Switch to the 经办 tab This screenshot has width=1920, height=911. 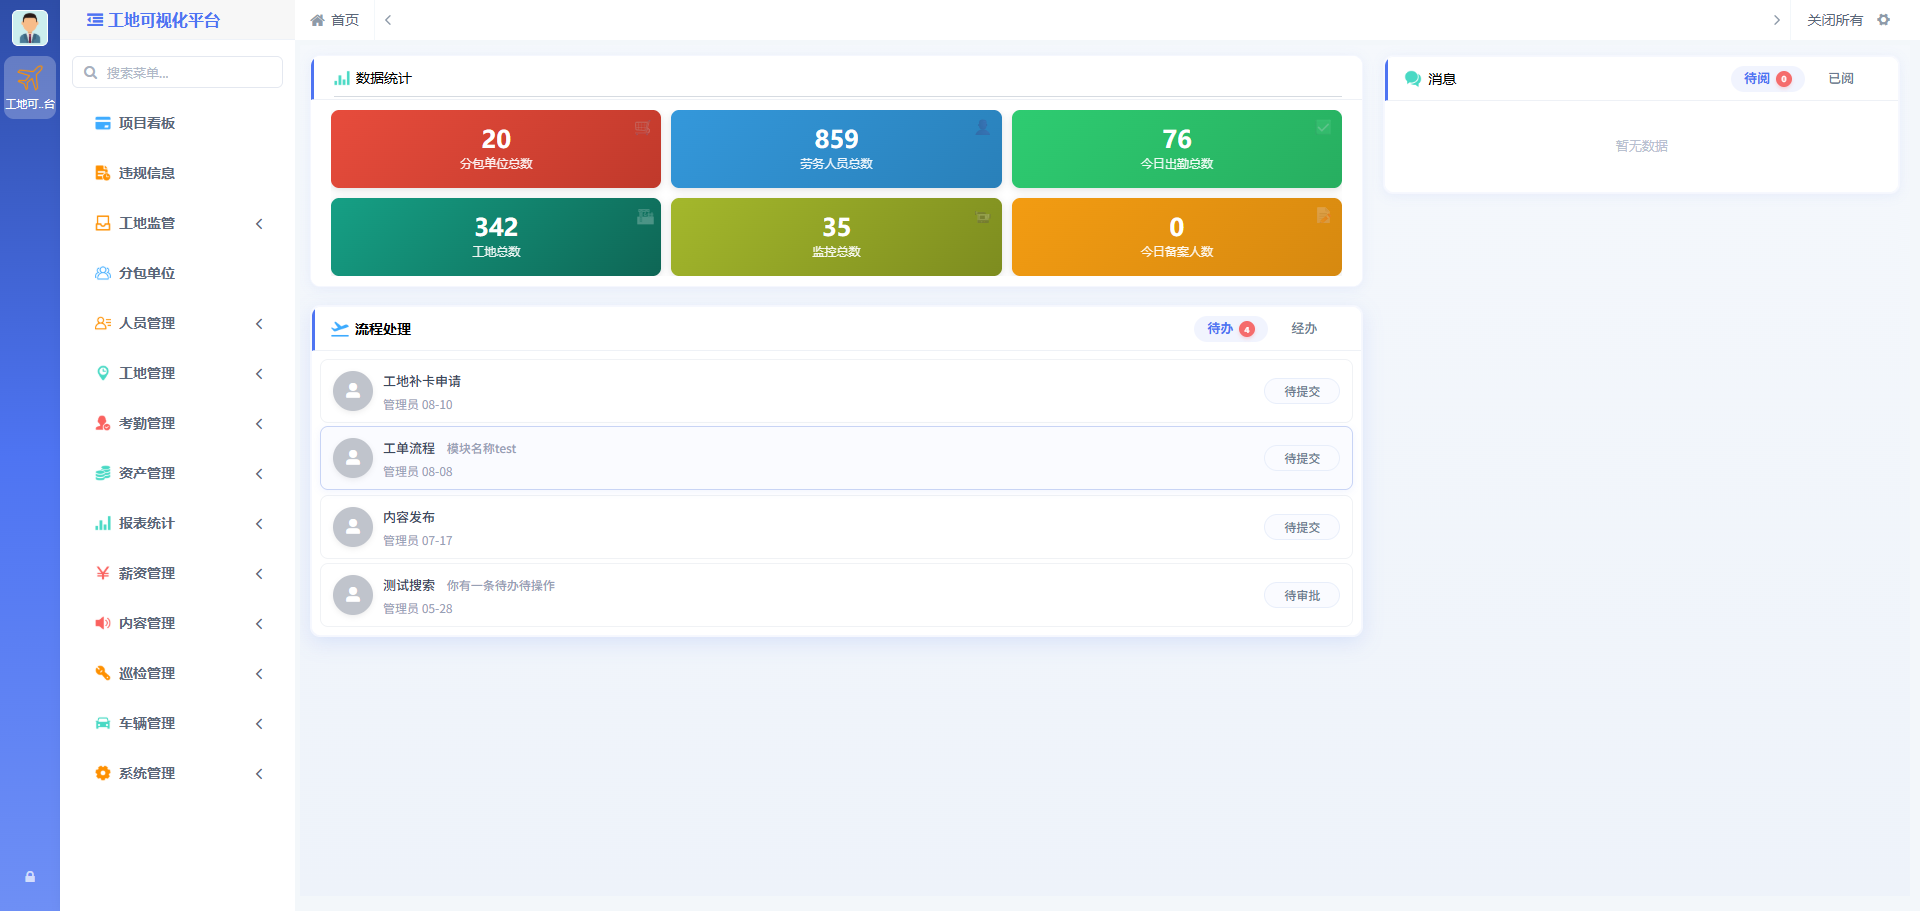[x=1304, y=329]
